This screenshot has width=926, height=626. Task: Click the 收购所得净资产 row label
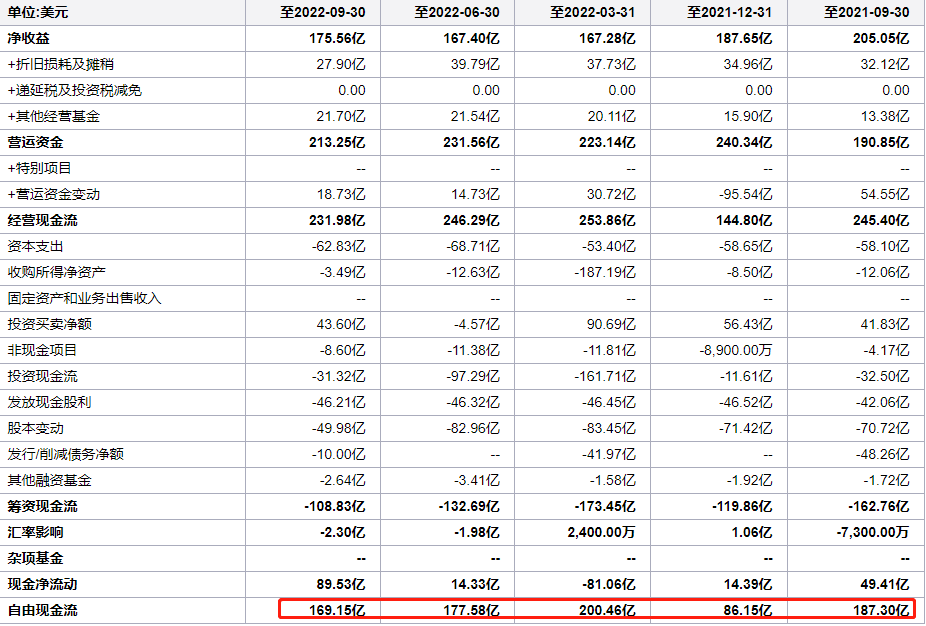click(x=57, y=272)
